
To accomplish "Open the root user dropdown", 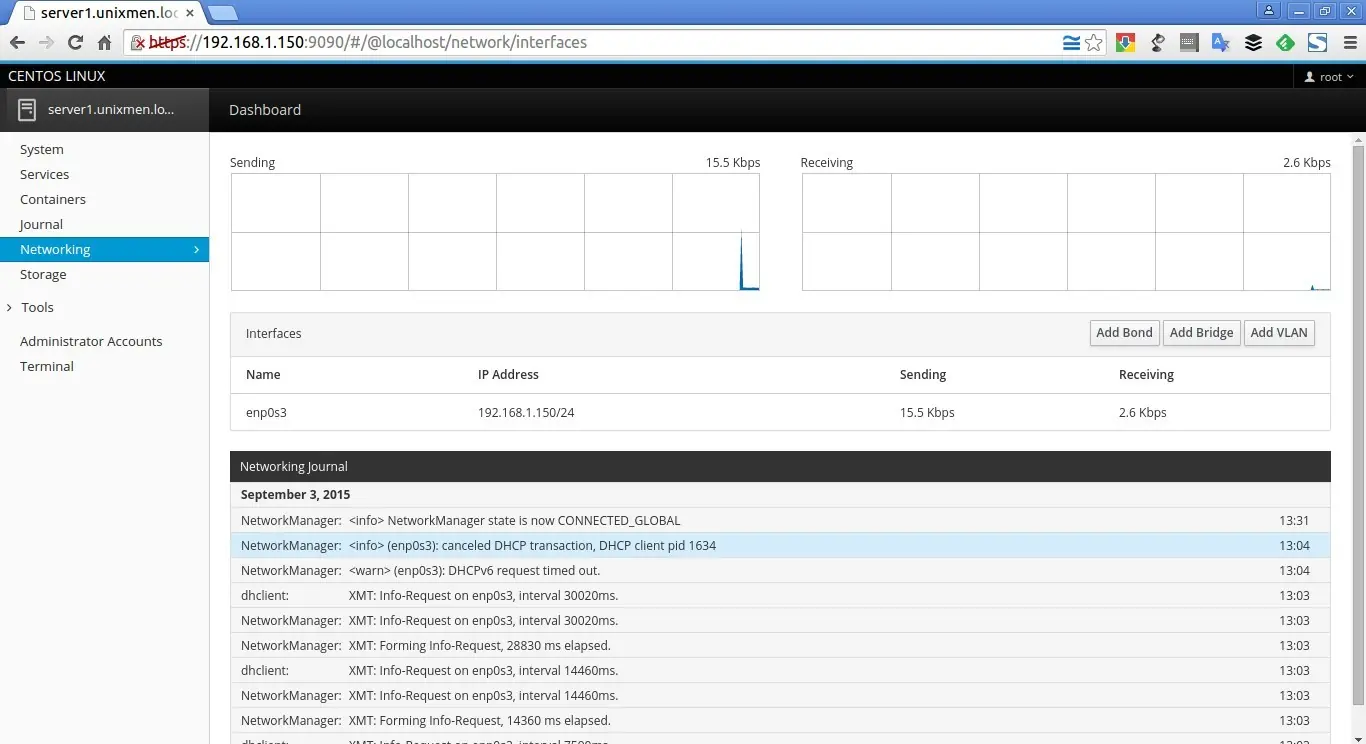I will tap(1329, 77).
